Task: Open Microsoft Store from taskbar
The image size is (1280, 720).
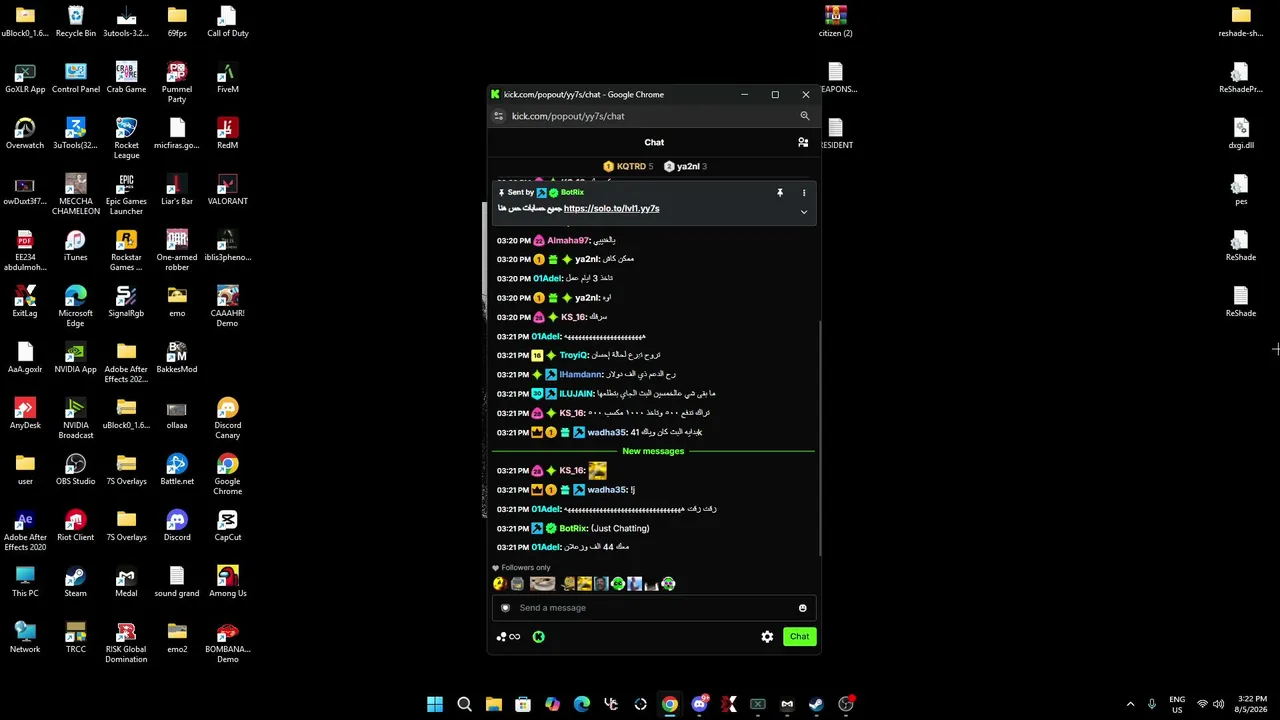Action: click(523, 704)
